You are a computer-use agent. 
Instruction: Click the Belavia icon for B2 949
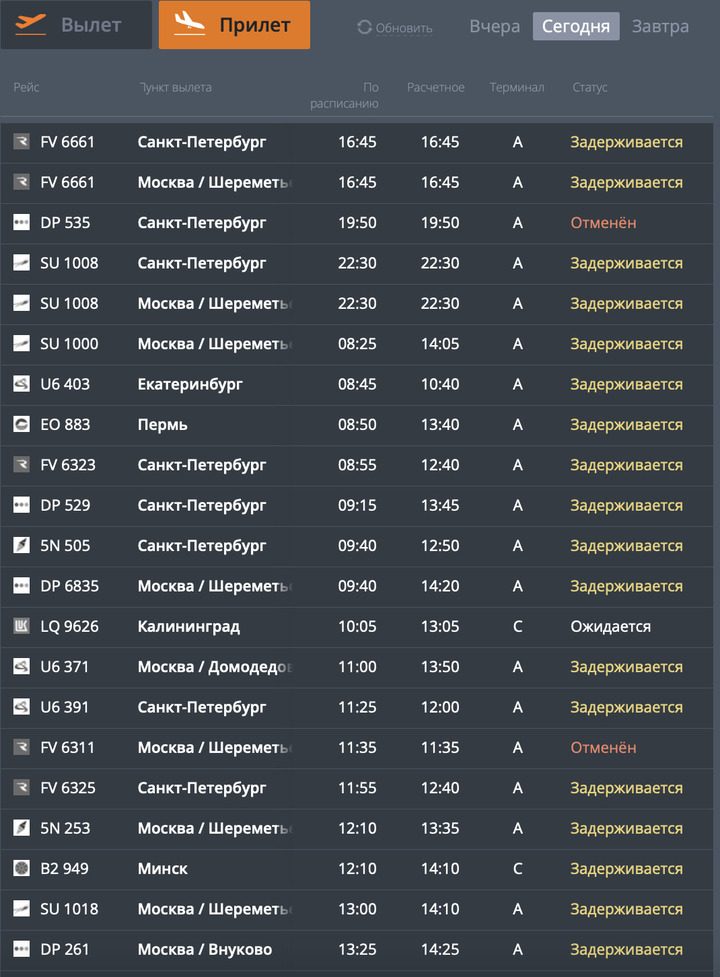point(21,869)
